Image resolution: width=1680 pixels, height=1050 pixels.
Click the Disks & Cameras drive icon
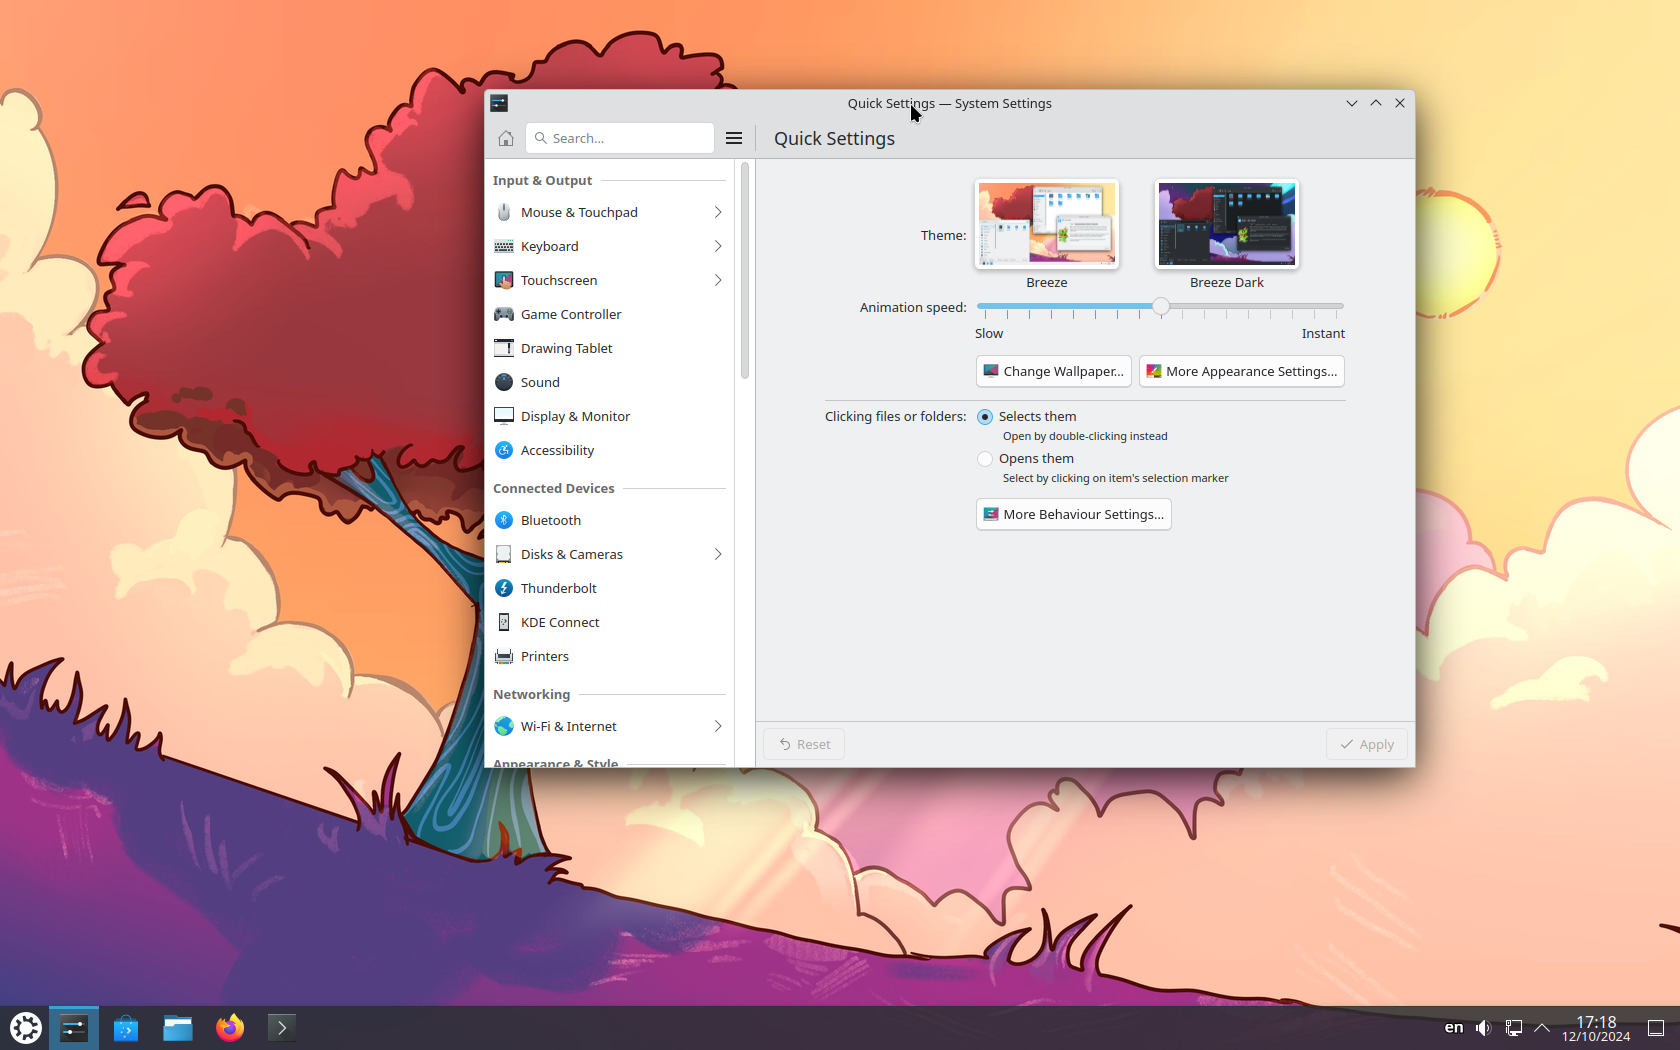tap(504, 554)
